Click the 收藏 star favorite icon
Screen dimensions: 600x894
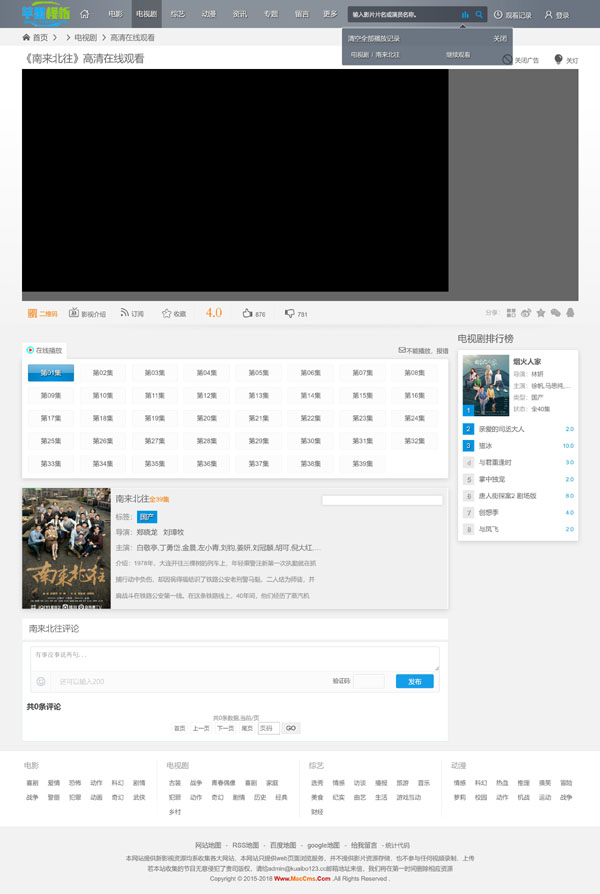pos(167,313)
